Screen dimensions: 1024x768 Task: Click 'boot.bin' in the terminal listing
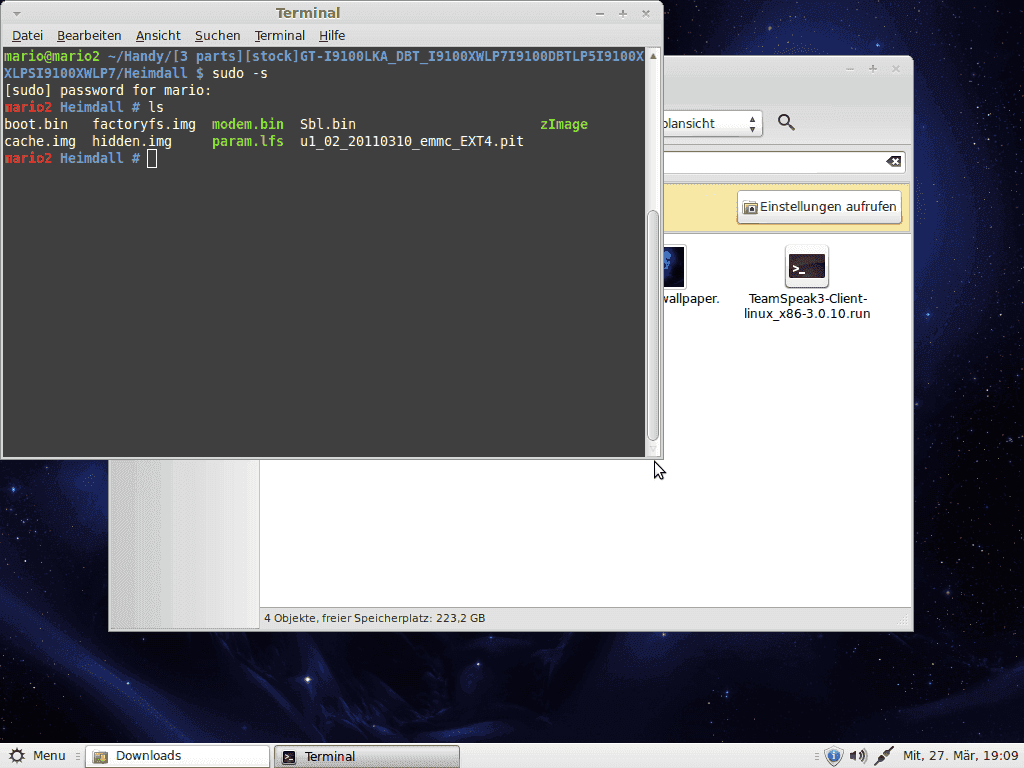click(x=36, y=124)
